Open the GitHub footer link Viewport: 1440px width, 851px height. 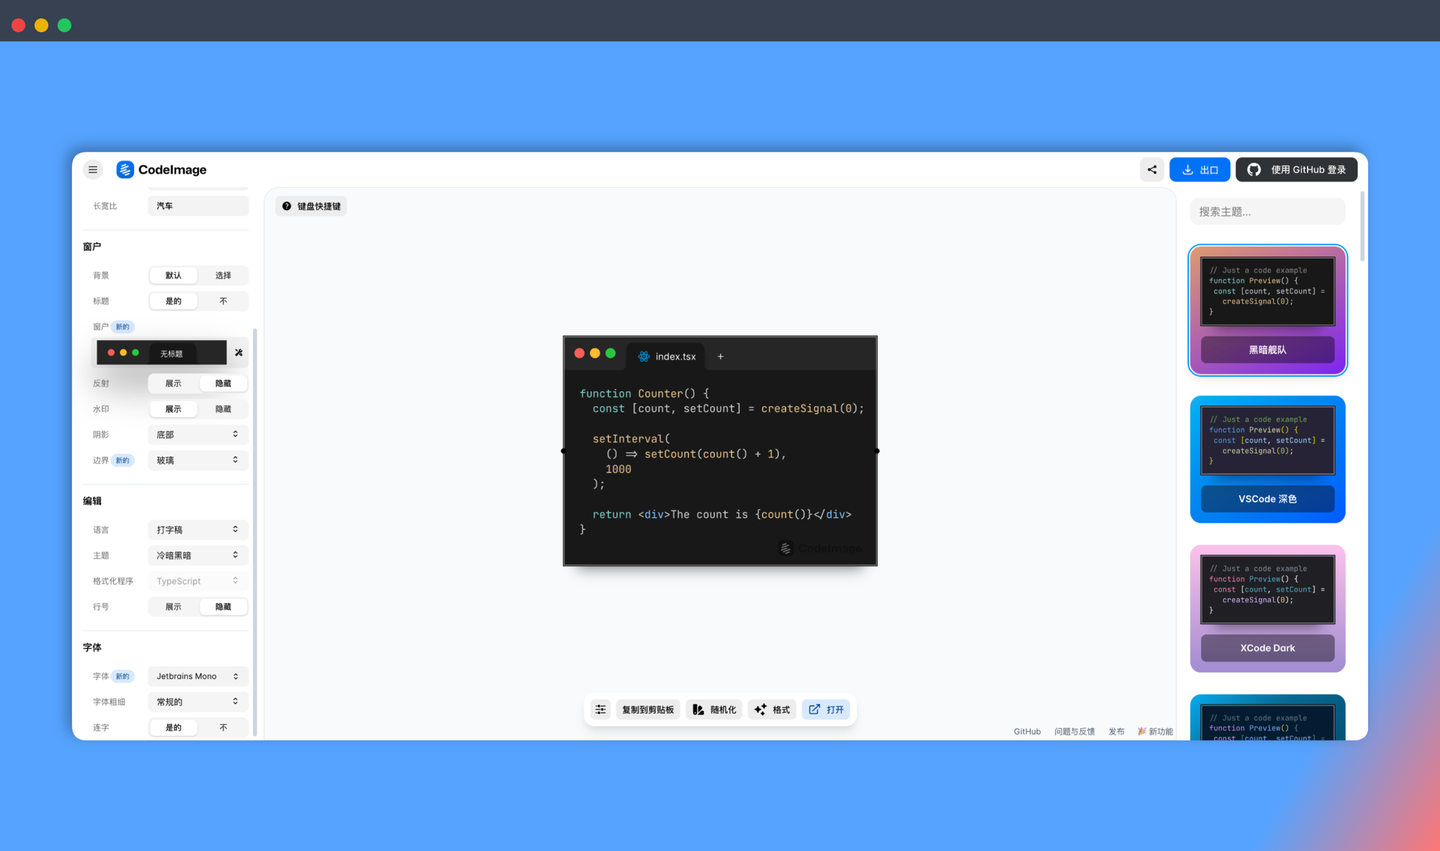pos(1027,732)
